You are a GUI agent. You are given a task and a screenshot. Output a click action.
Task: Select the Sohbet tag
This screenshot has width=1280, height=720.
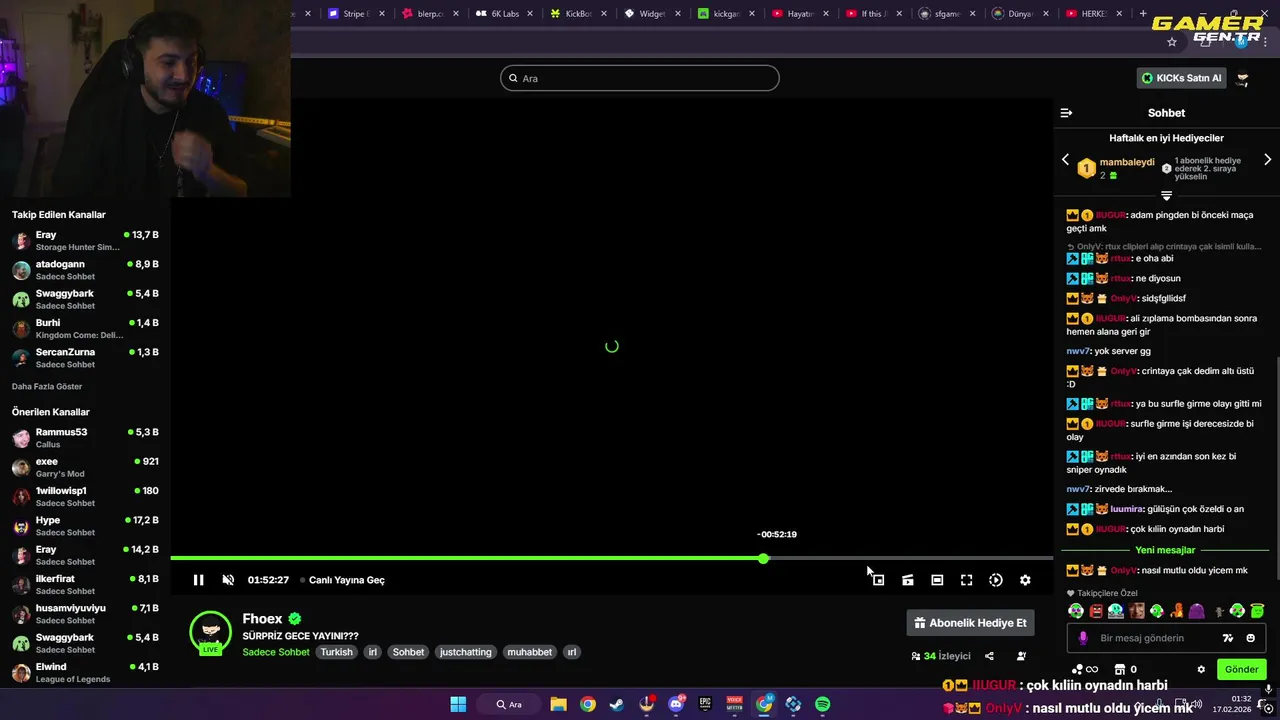(408, 652)
